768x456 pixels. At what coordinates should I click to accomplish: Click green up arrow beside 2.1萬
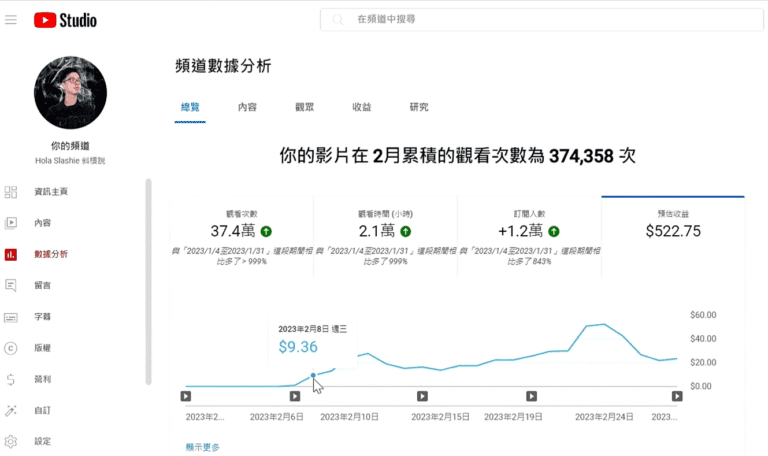coord(406,231)
